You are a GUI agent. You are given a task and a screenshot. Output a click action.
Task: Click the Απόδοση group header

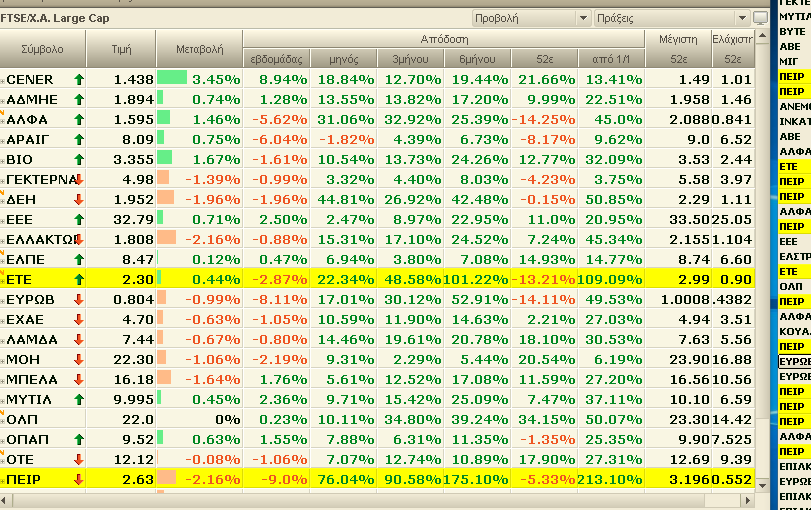[x=444, y=39]
